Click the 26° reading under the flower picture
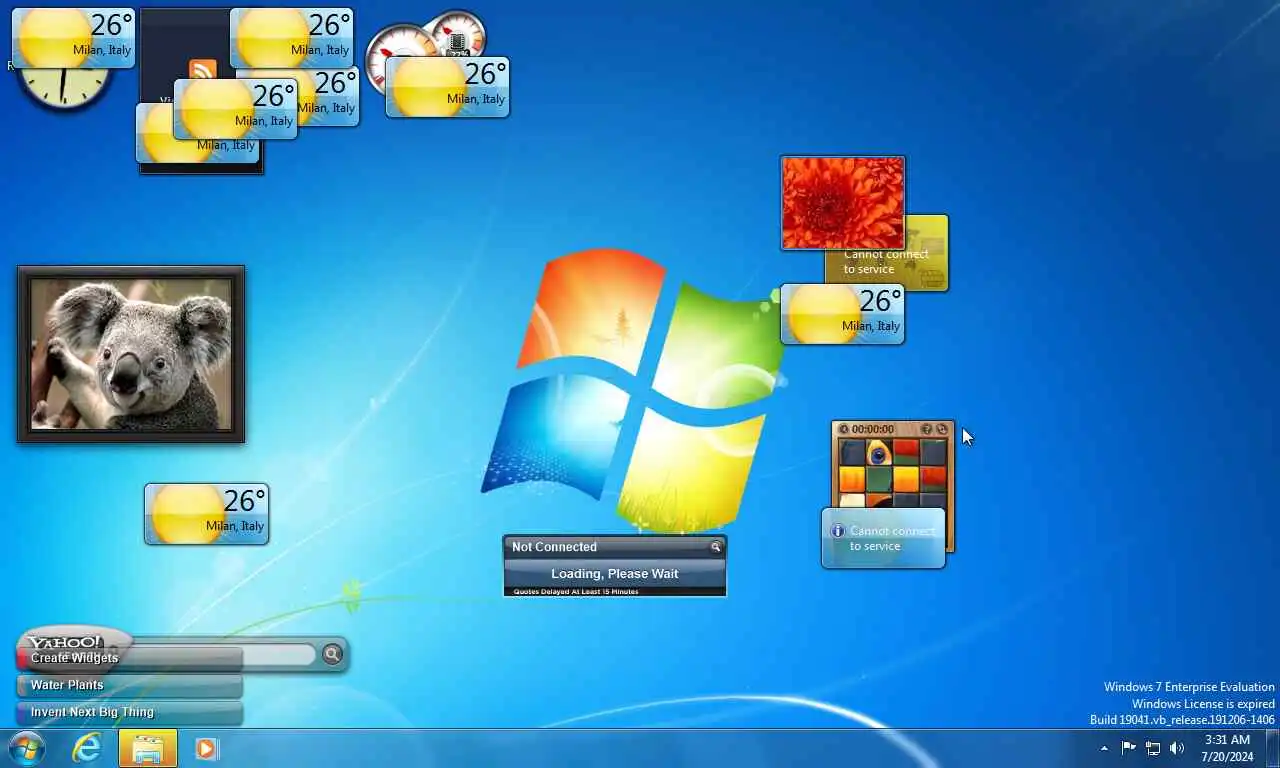1280x768 pixels. coord(880,300)
